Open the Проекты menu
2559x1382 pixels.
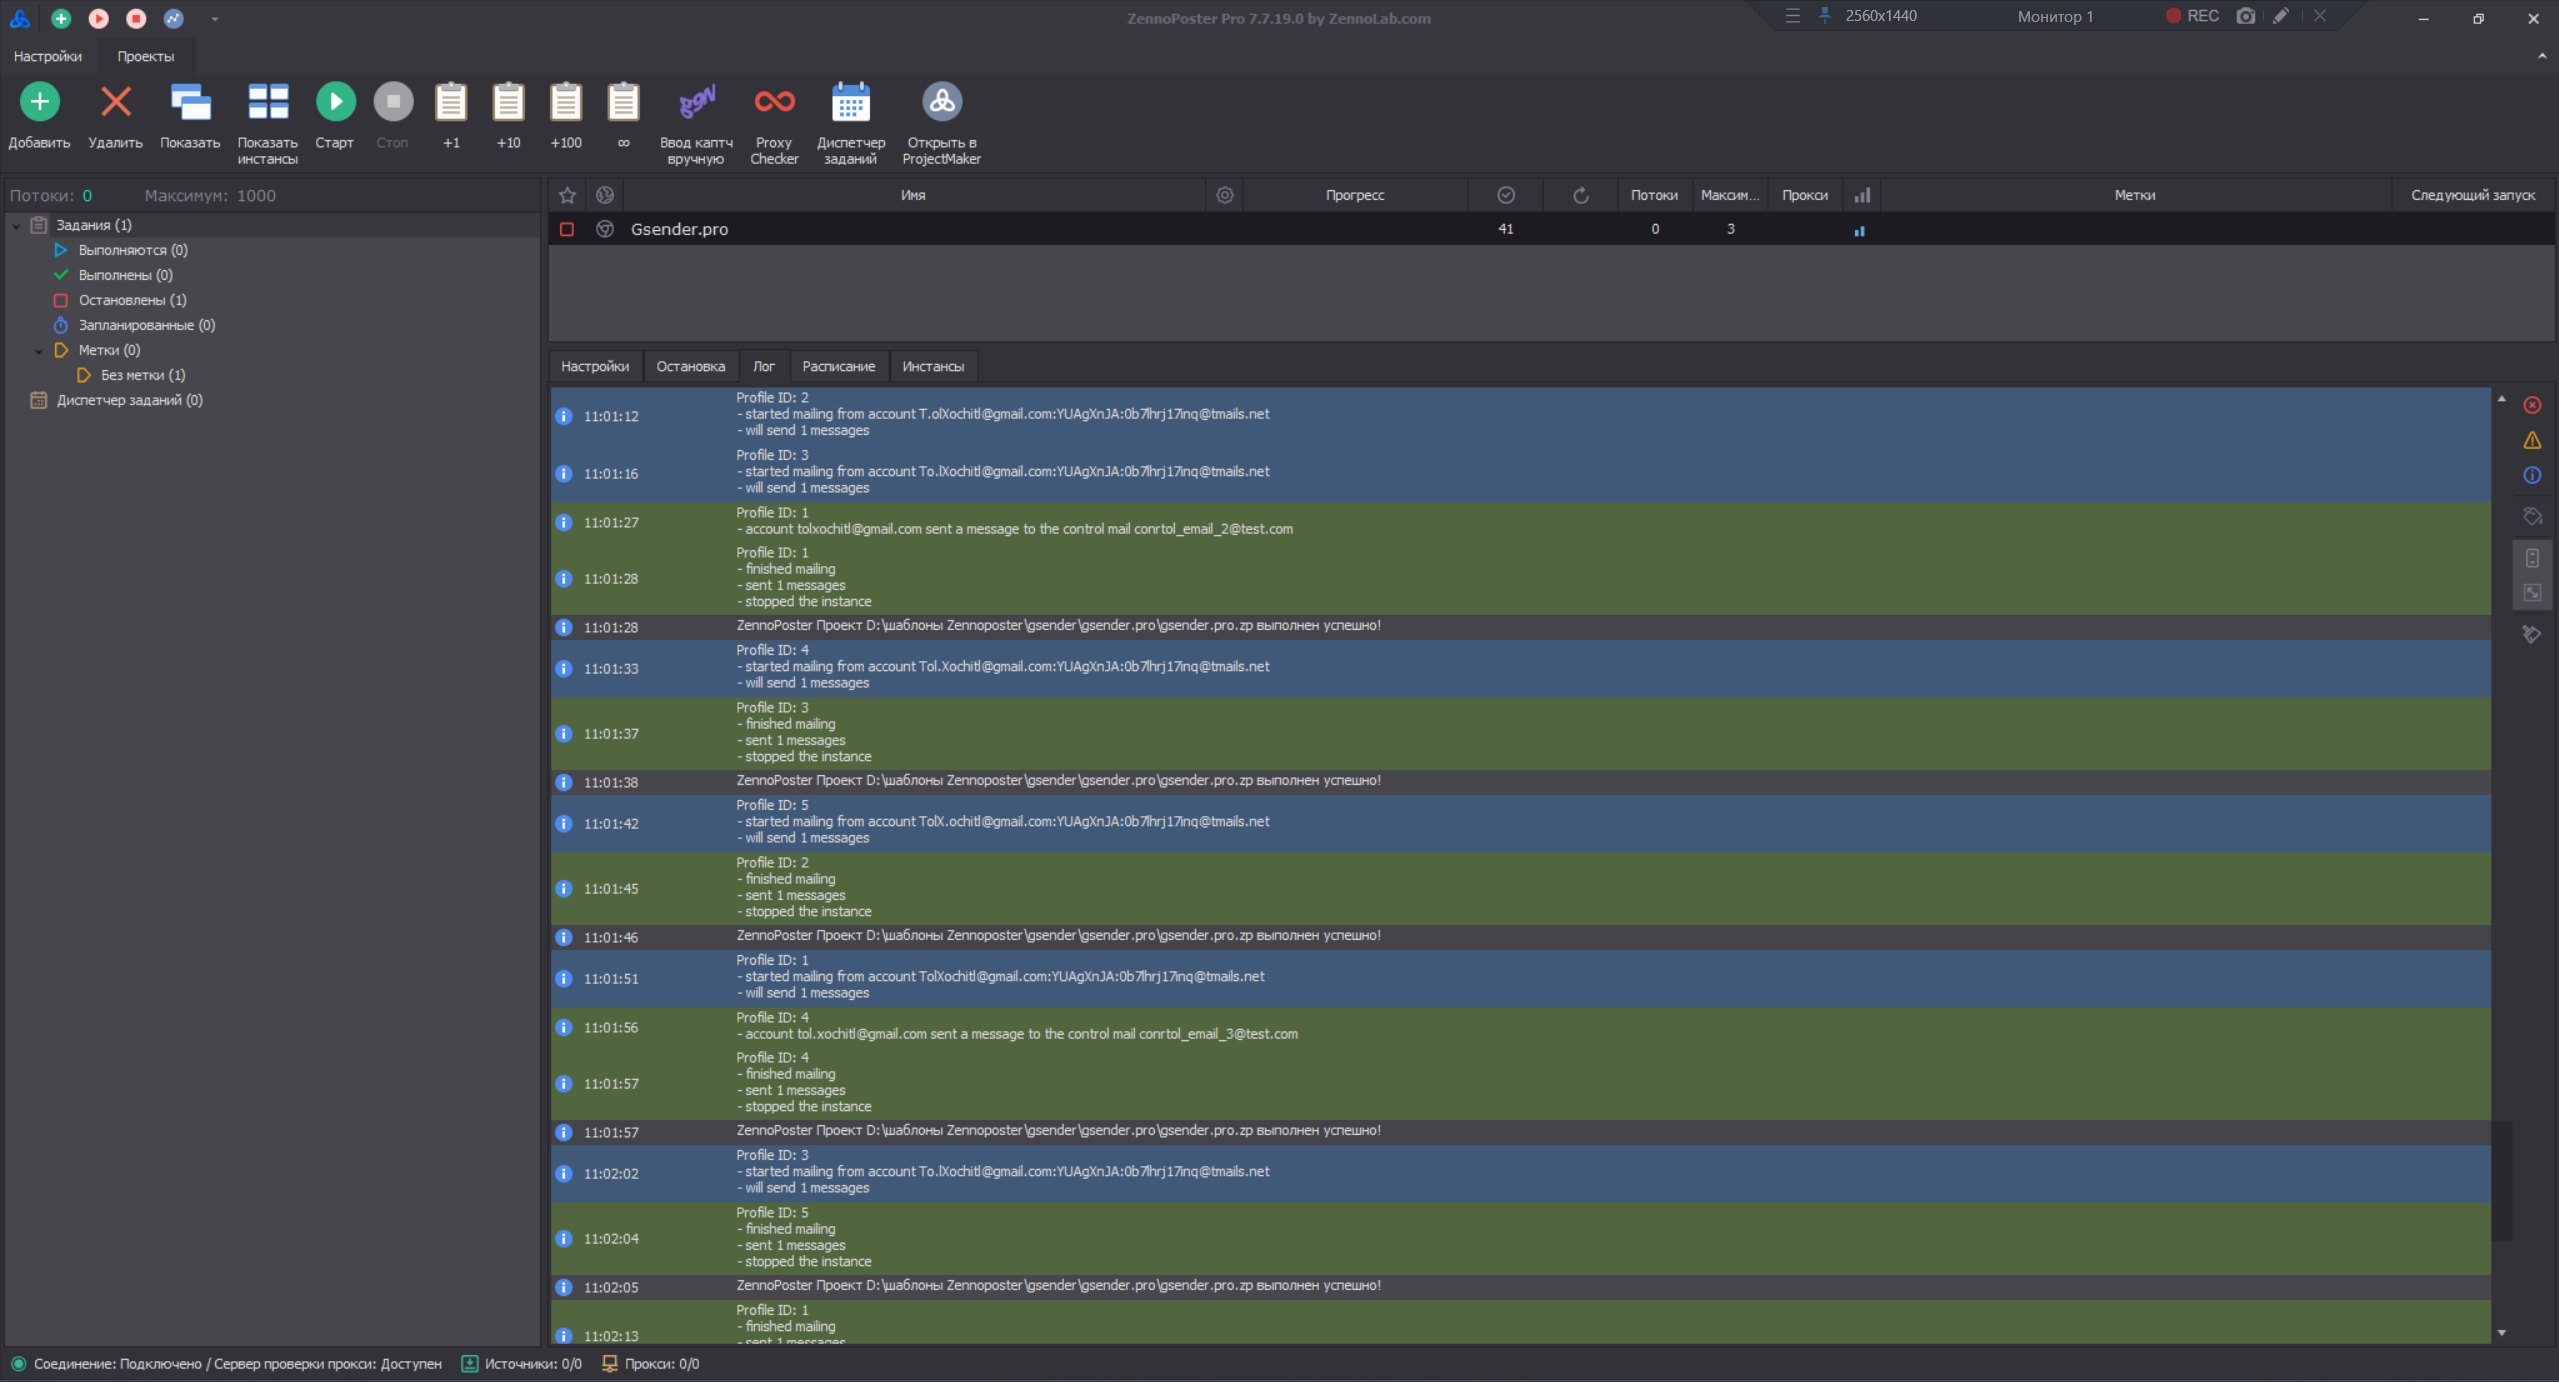(x=146, y=56)
